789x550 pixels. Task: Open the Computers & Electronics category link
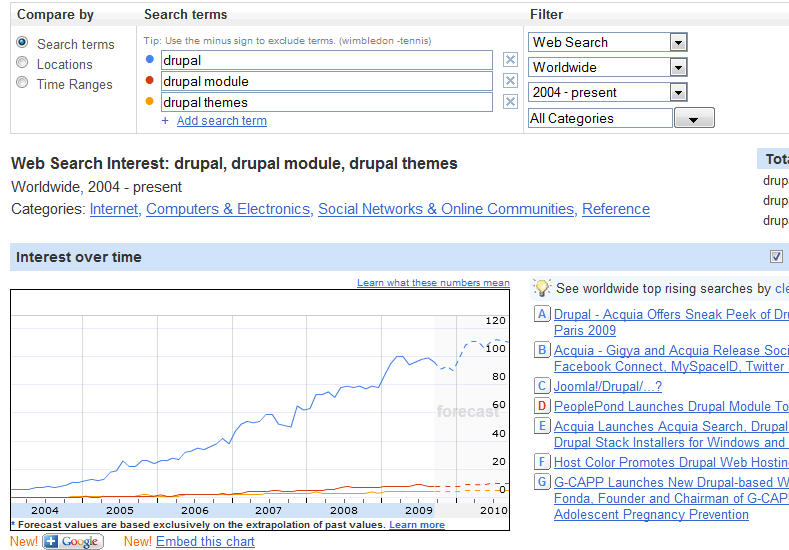pyautogui.click(x=228, y=209)
